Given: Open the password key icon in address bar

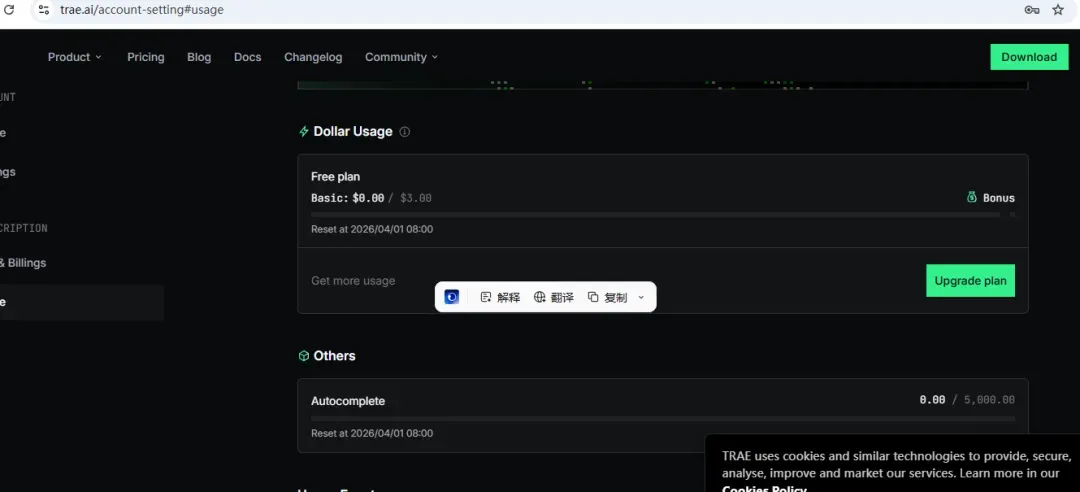Looking at the screenshot, I should click(x=1032, y=10).
